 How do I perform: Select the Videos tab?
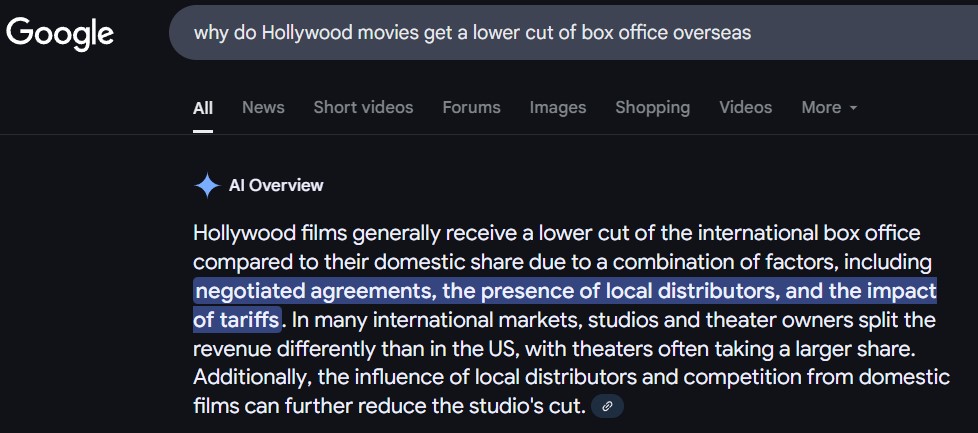coord(745,107)
